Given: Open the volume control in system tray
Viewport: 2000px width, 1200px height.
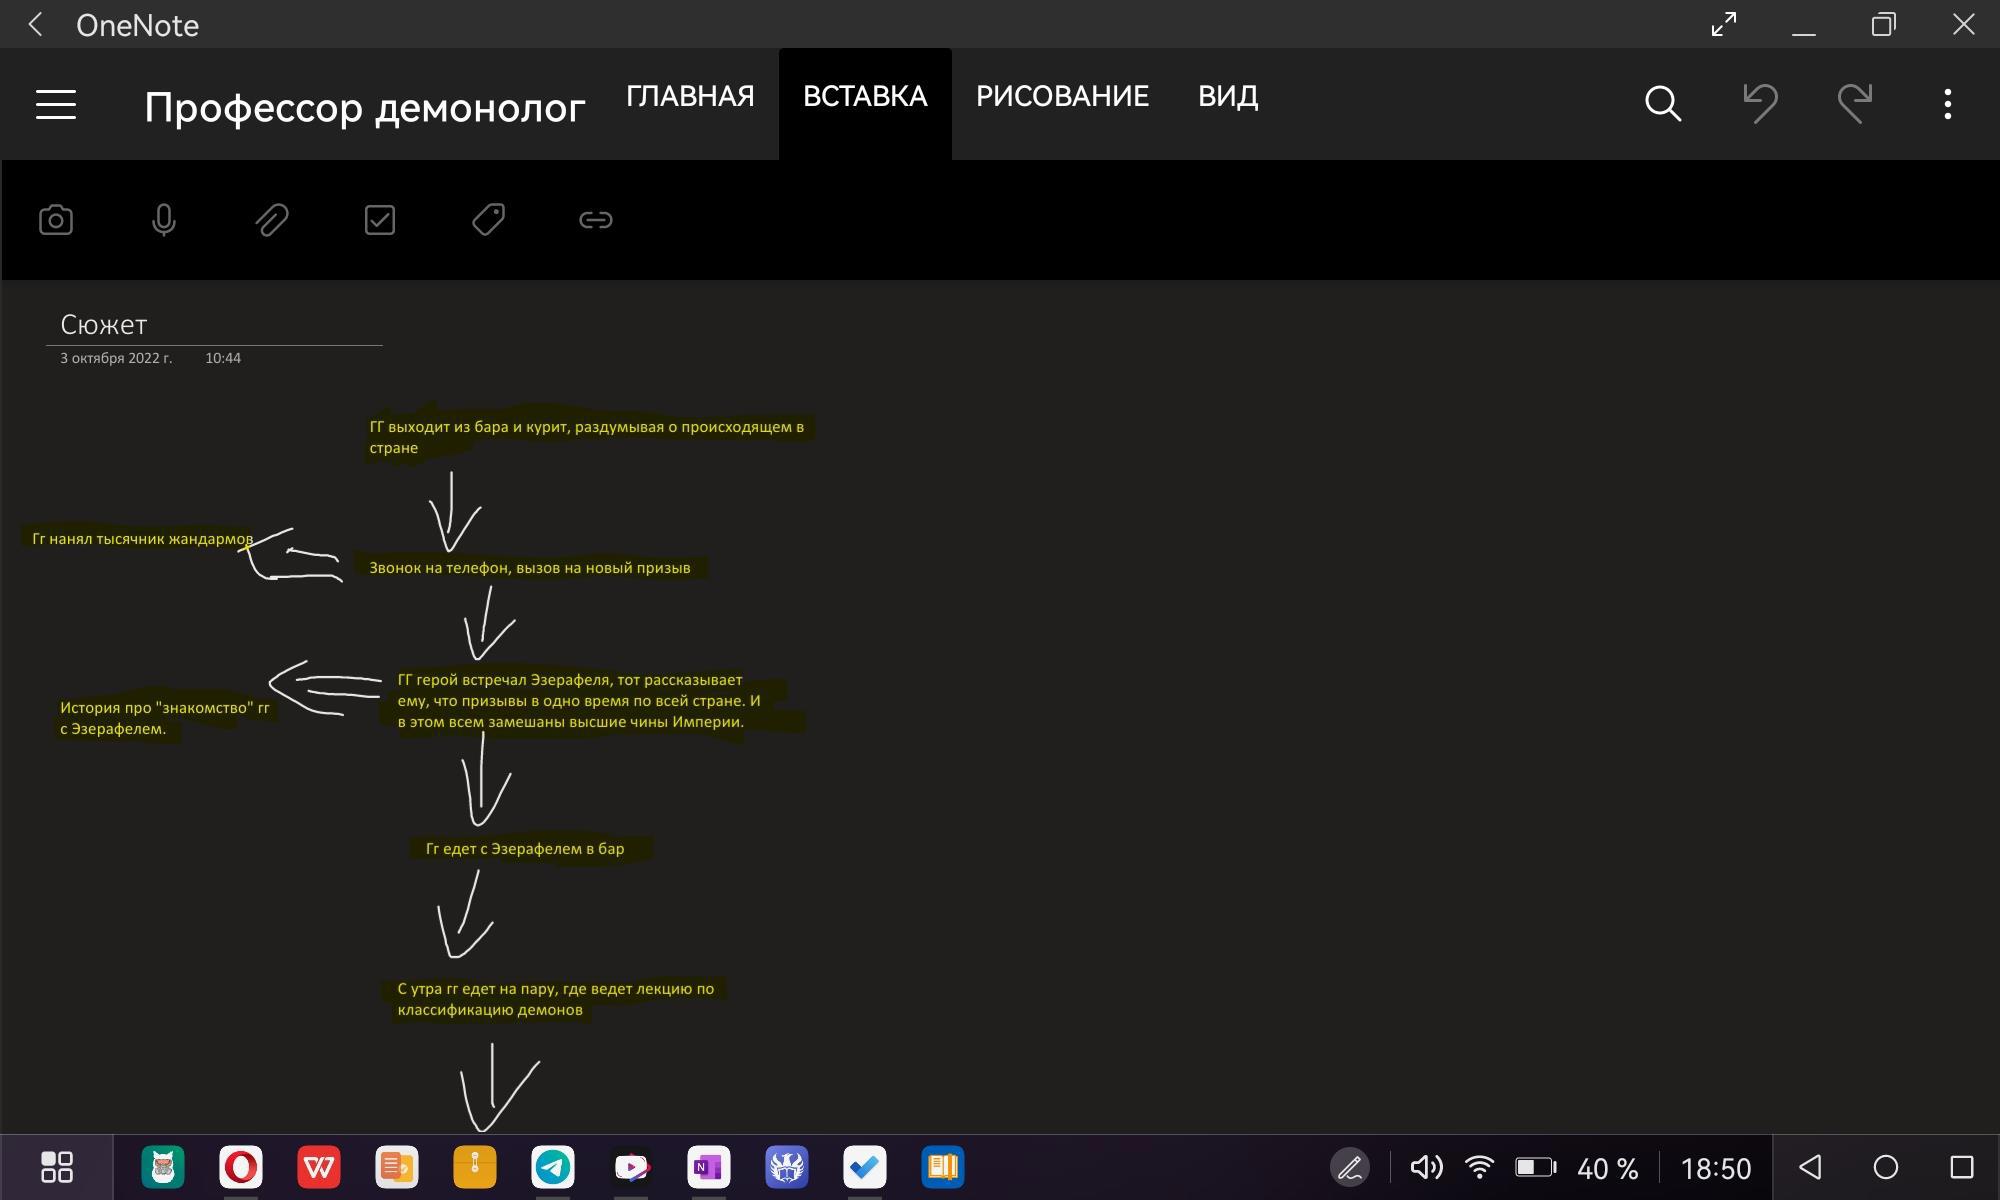Looking at the screenshot, I should [1426, 1167].
